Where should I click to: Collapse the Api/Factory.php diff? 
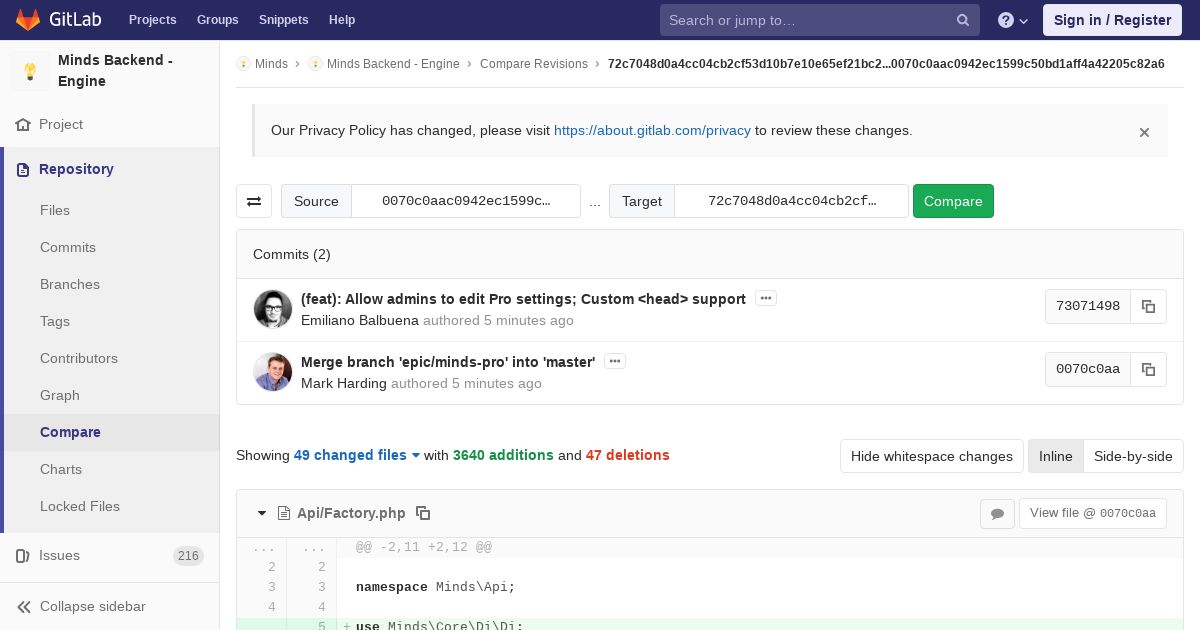(x=262, y=513)
